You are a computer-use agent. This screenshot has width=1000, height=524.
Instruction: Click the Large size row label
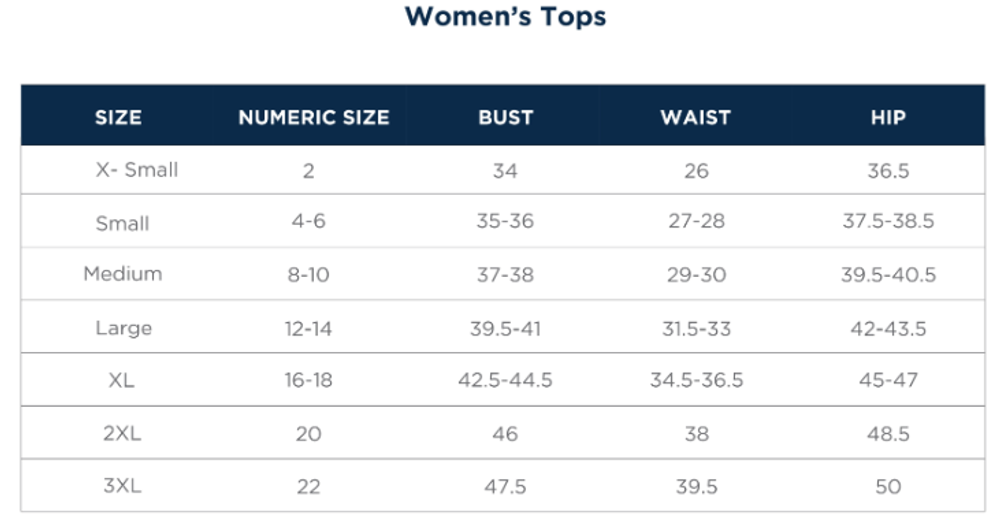[x=123, y=328]
